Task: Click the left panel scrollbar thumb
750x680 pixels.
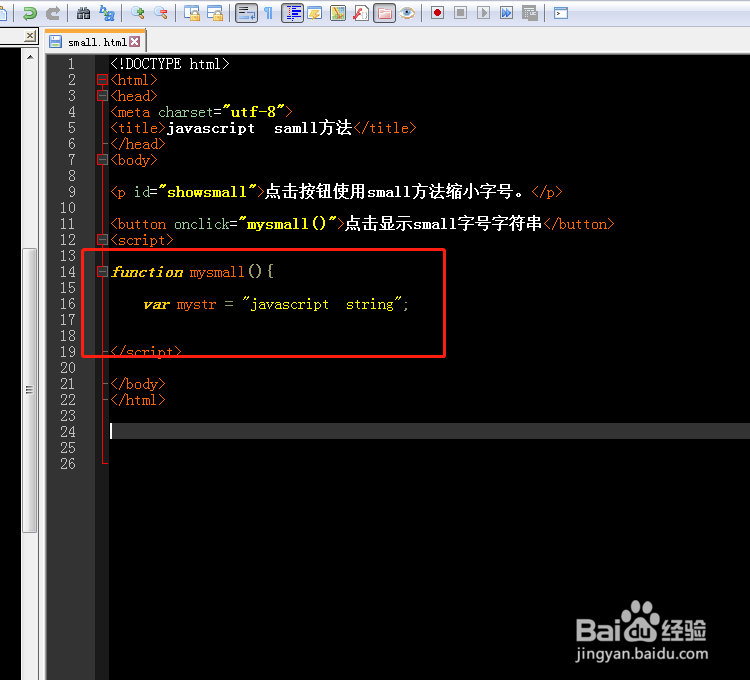Action: point(30,390)
